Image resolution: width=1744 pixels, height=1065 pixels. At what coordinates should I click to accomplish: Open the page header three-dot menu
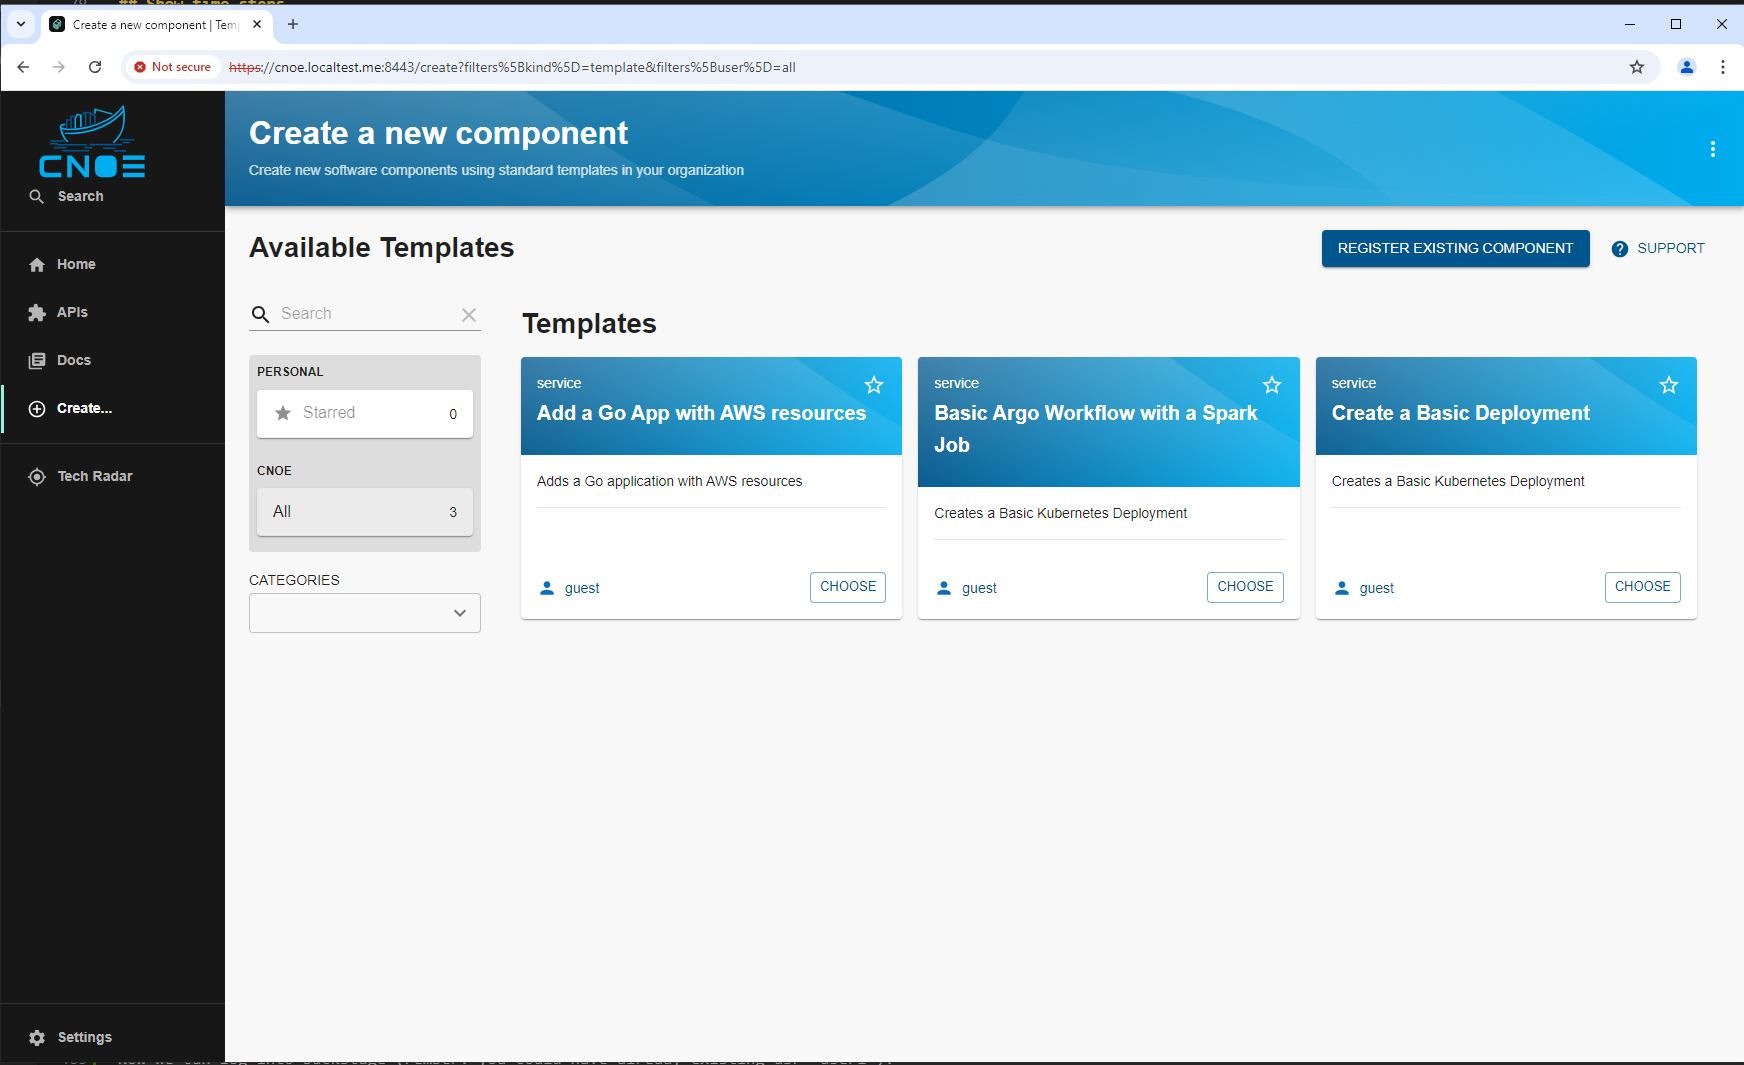tap(1712, 149)
